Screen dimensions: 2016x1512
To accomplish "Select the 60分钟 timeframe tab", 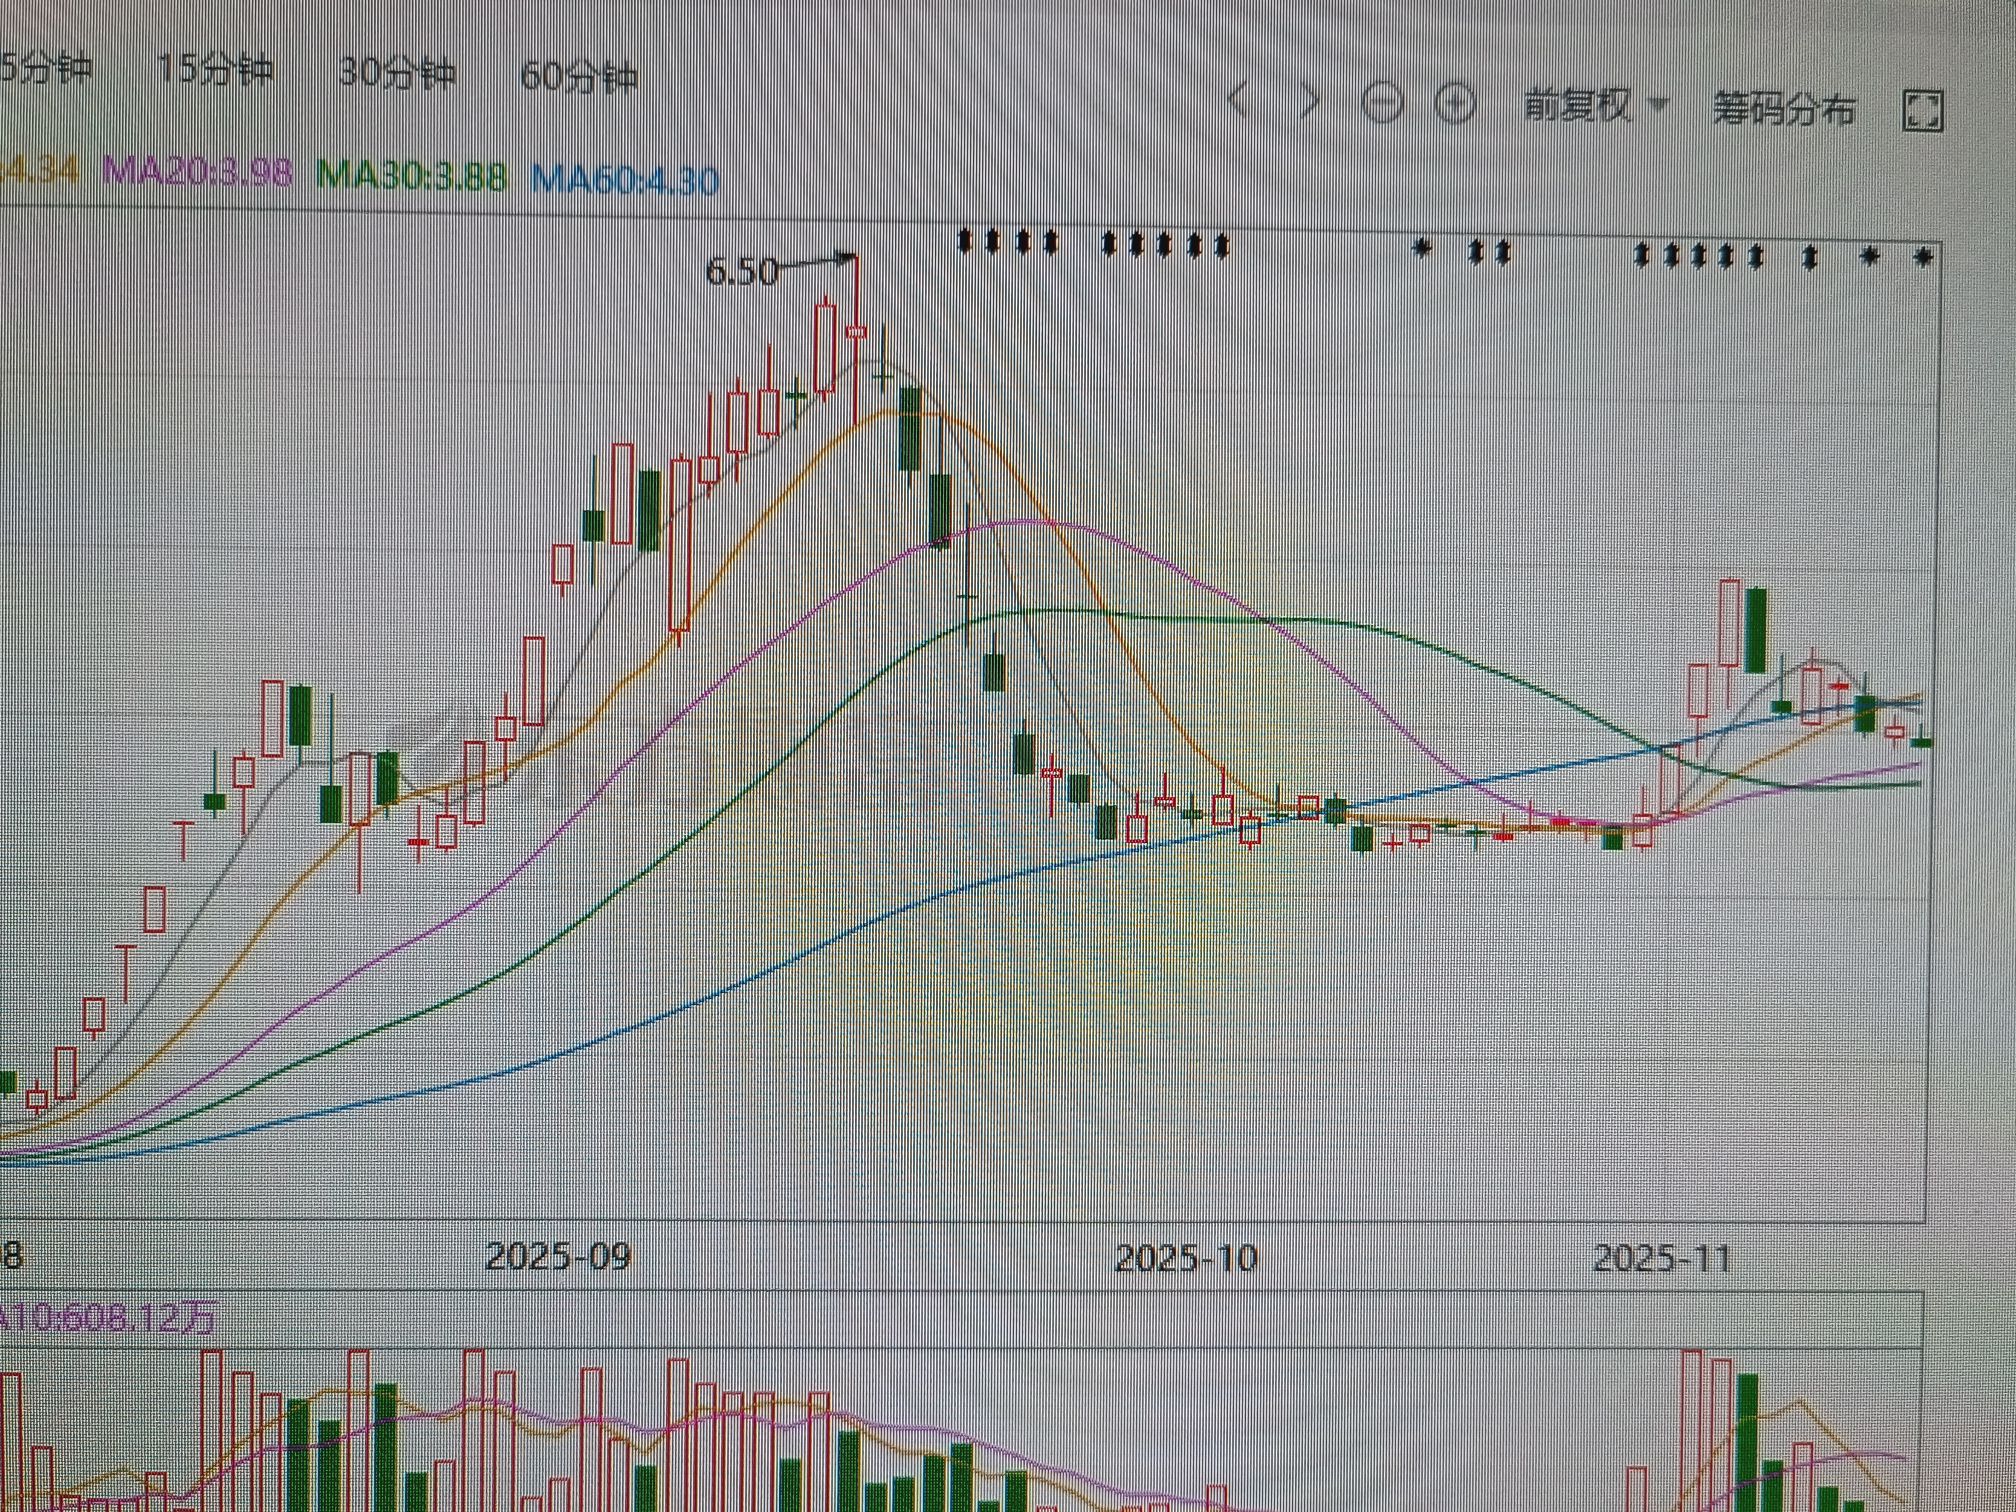I will 579,76.
